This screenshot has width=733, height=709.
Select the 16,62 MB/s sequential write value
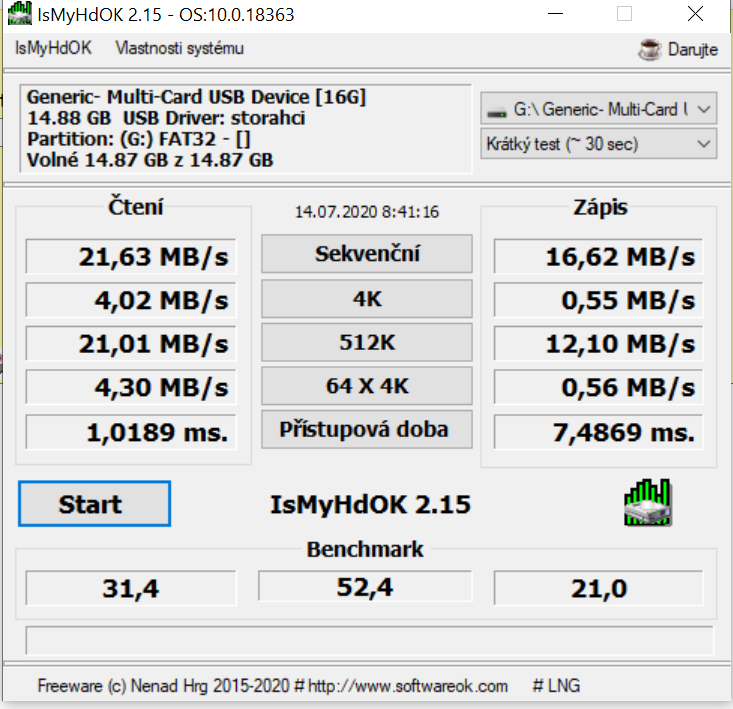point(598,256)
